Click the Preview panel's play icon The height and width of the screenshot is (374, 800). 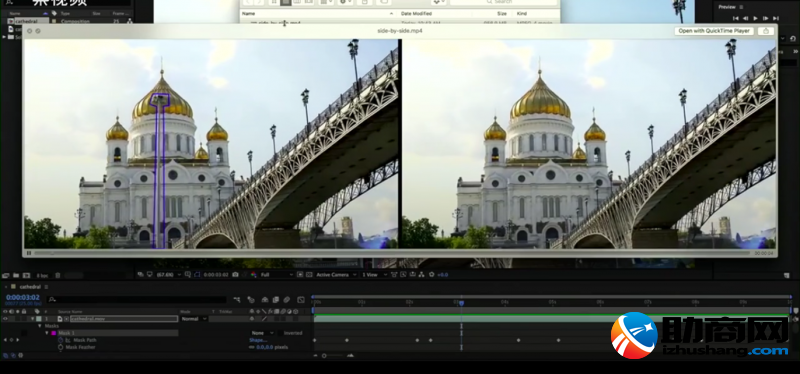point(756,18)
